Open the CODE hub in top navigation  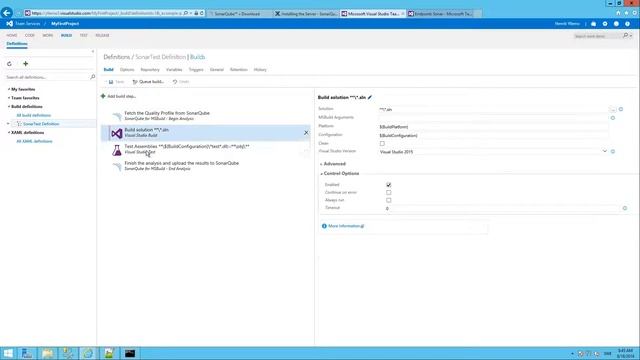(x=30, y=36)
